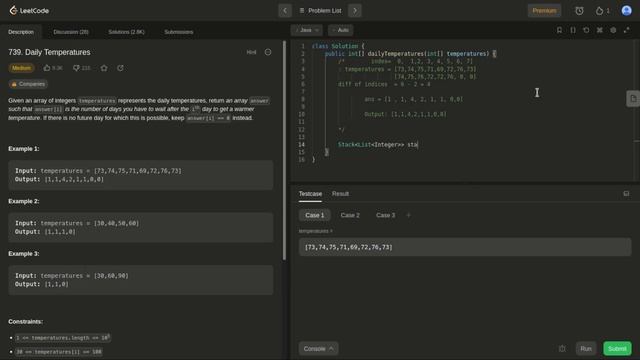Switch to the Solutions tab
Image resolution: width=640 pixels, height=360 pixels.
click(126, 32)
